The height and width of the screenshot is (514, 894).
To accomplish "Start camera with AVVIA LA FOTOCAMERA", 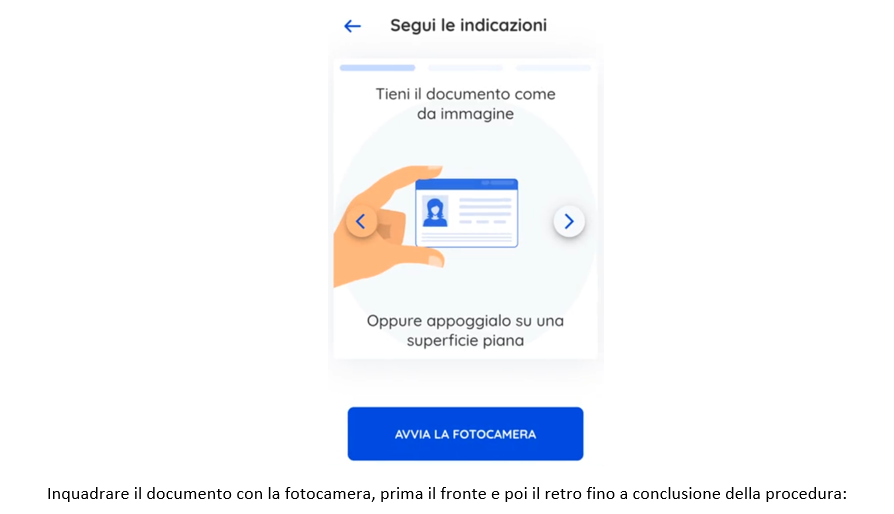I will 465,434.
